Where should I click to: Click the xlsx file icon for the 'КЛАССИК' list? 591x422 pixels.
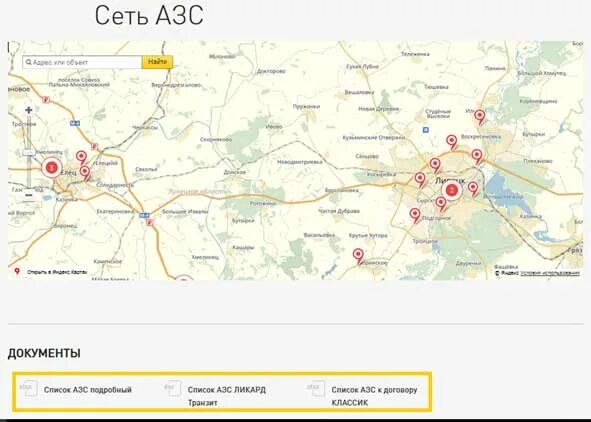coord(316,388)
